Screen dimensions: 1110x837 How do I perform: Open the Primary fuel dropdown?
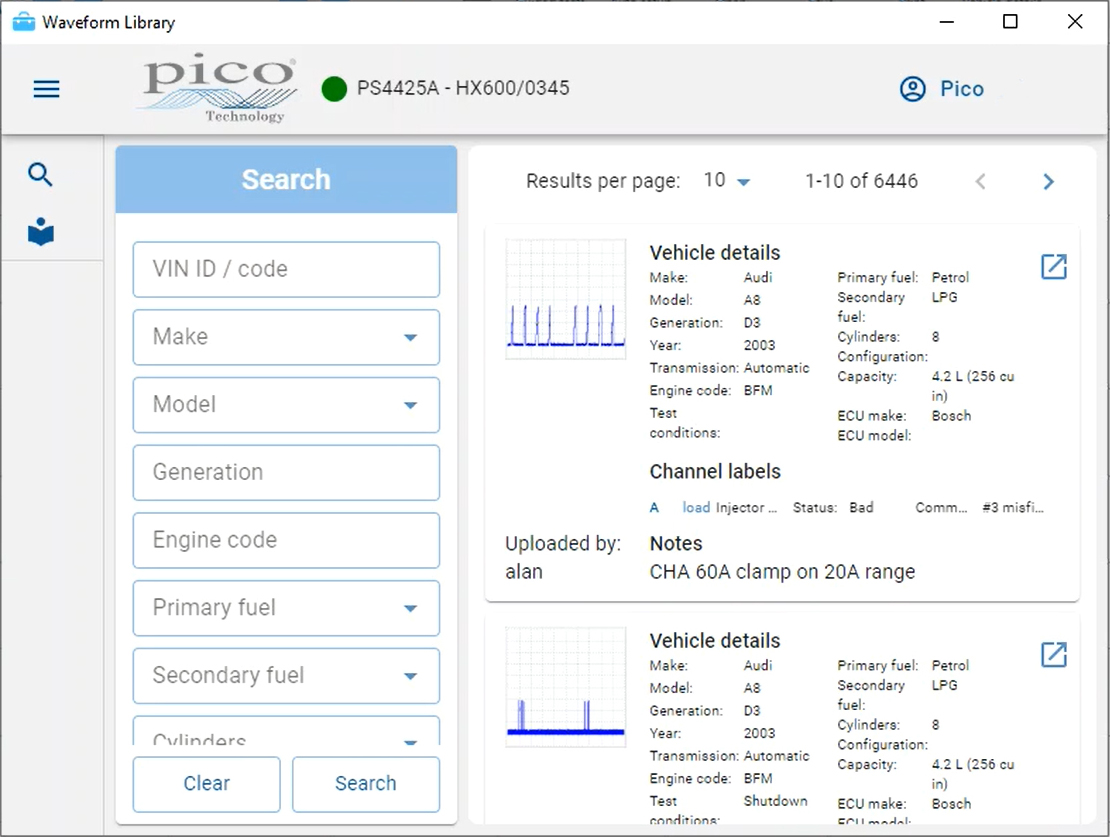click(286, 608)
